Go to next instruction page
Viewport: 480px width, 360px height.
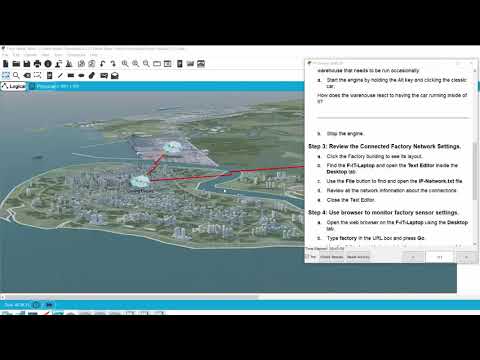[466, 257]
